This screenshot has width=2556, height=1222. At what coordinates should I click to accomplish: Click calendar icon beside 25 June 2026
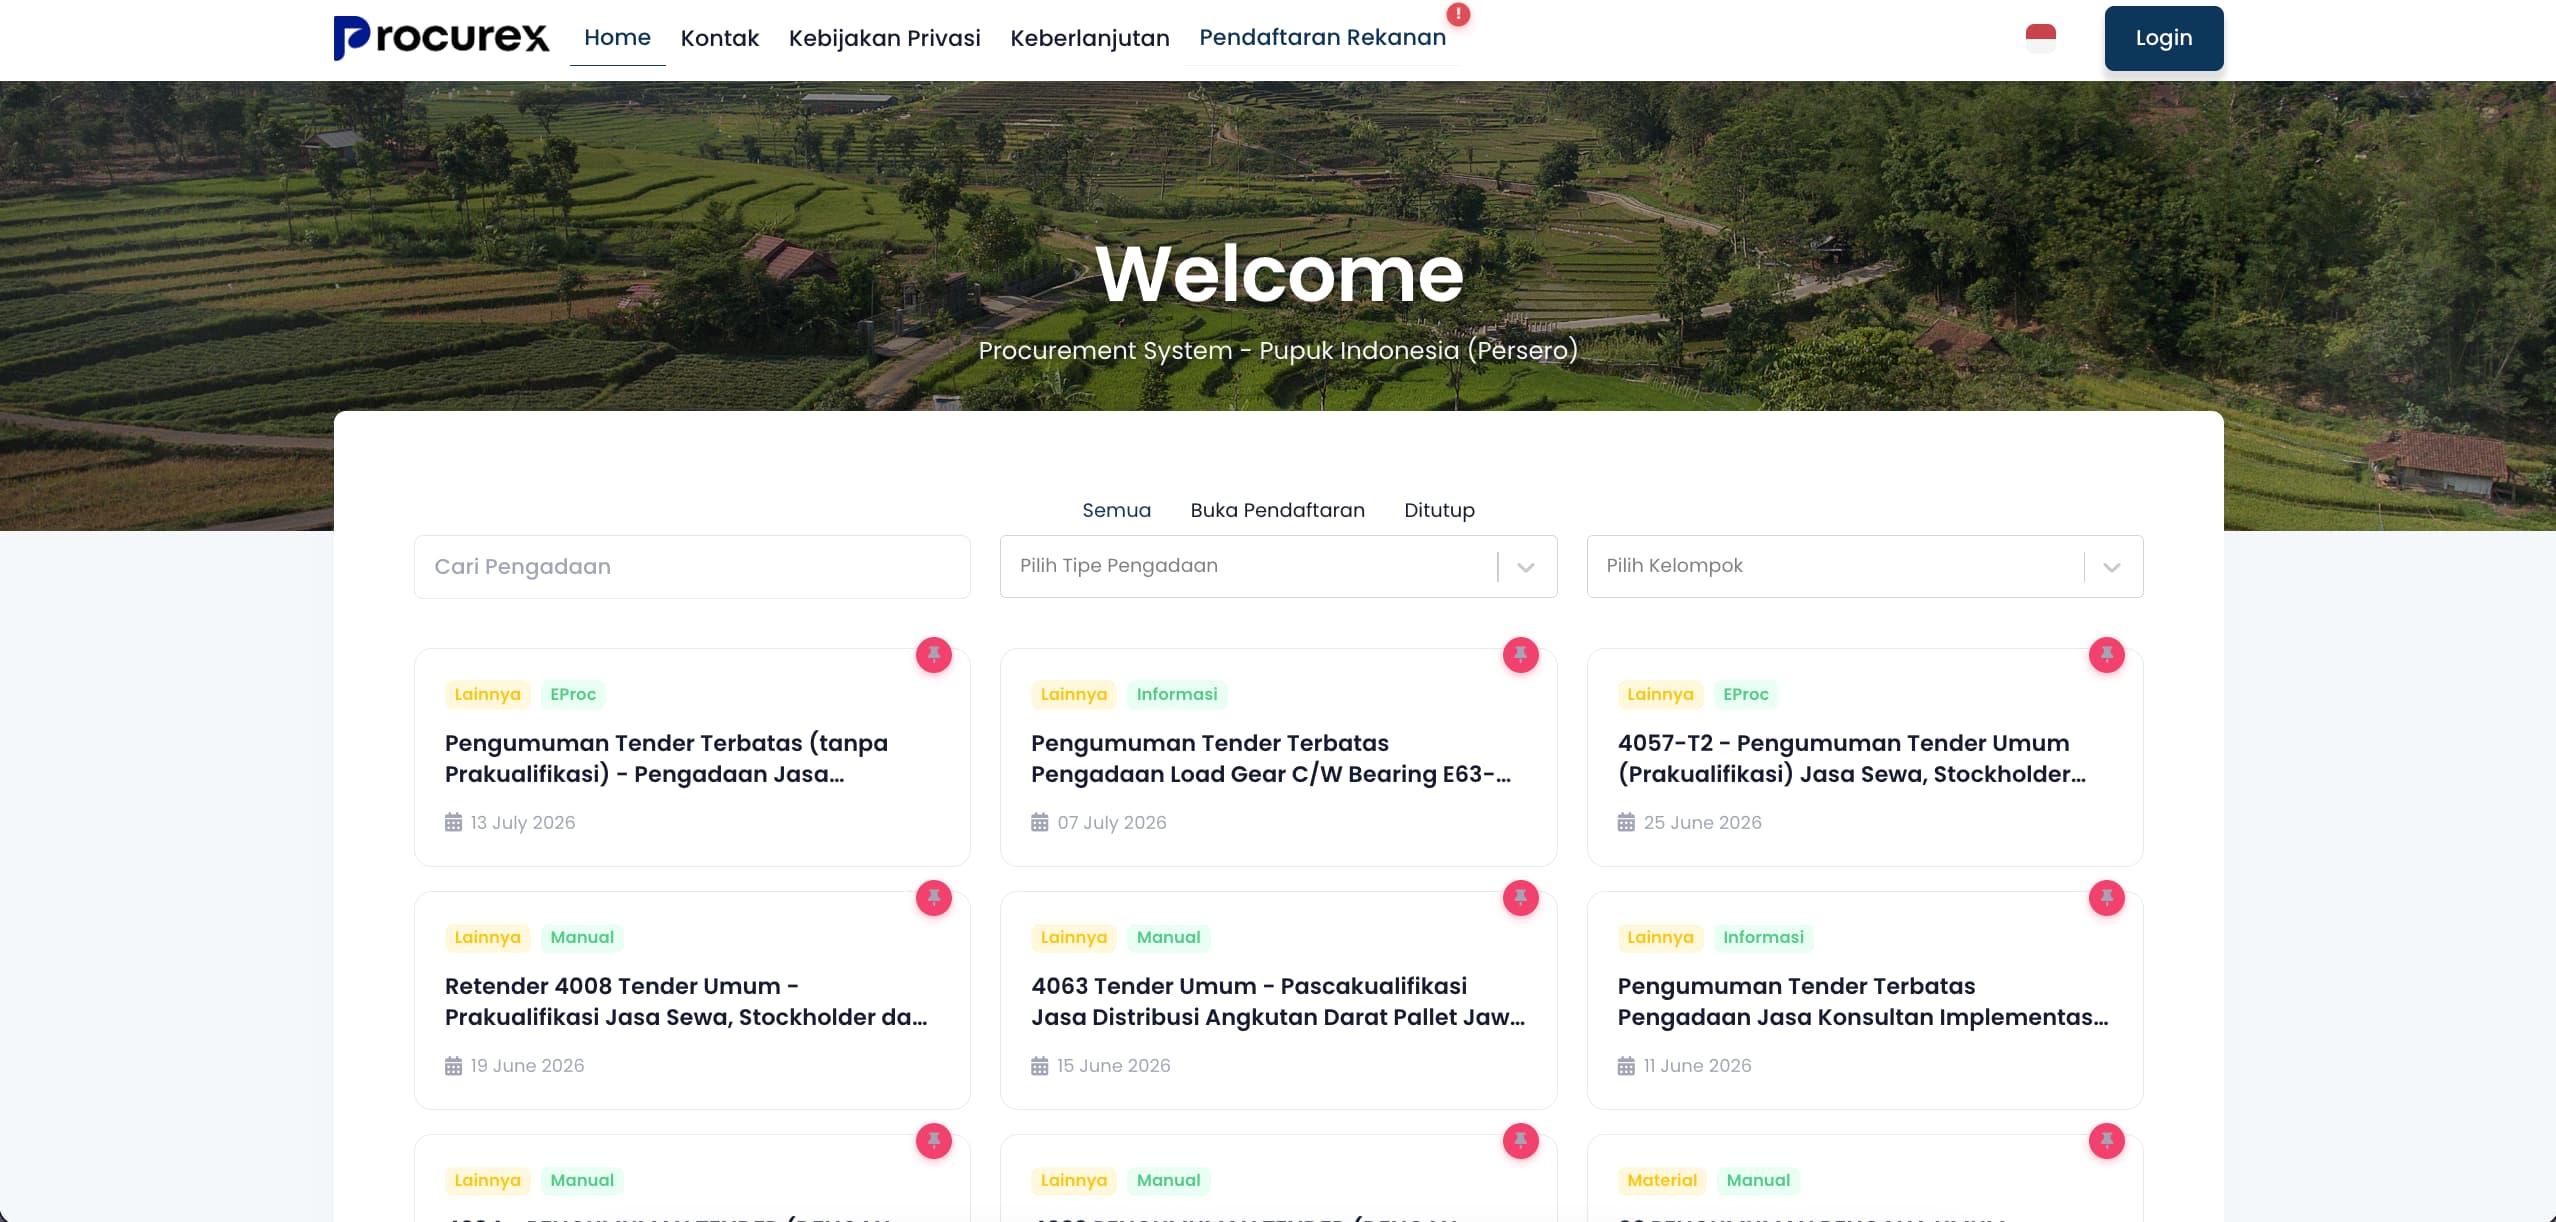tap(1626, 822)
